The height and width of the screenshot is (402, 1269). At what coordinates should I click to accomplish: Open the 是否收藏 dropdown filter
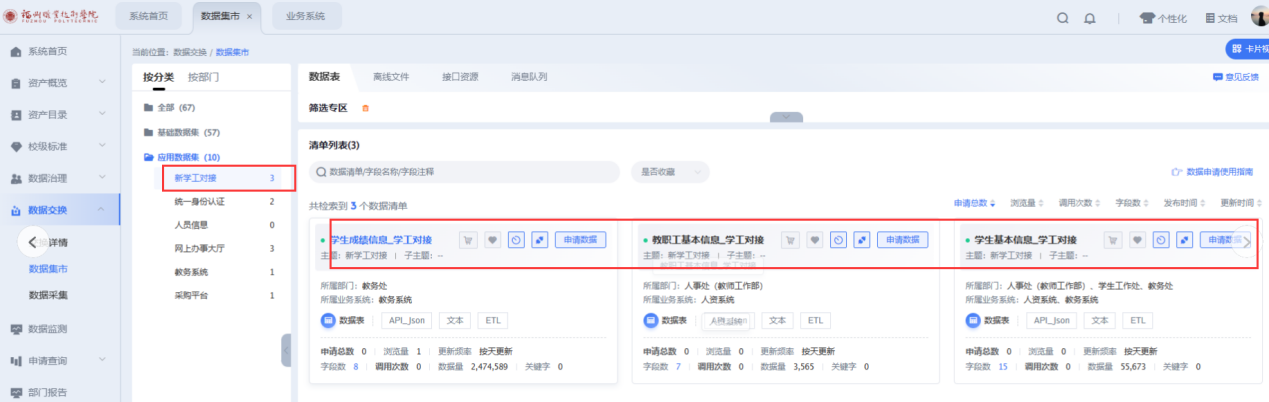pos(670,172)
